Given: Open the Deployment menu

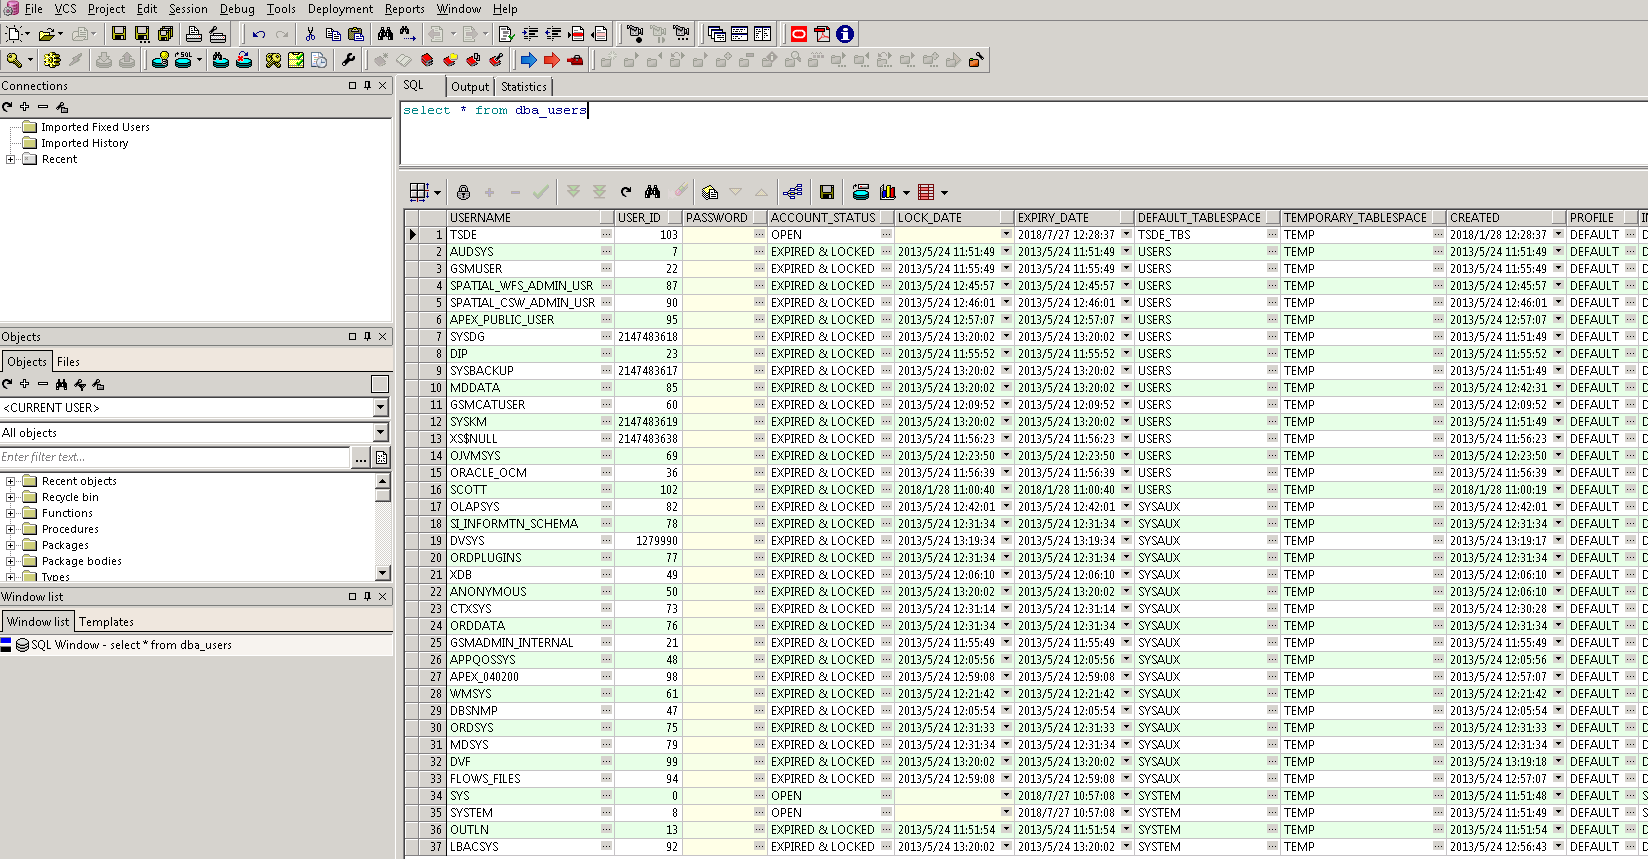Looking at the screenshot, I should pos(340,9).
